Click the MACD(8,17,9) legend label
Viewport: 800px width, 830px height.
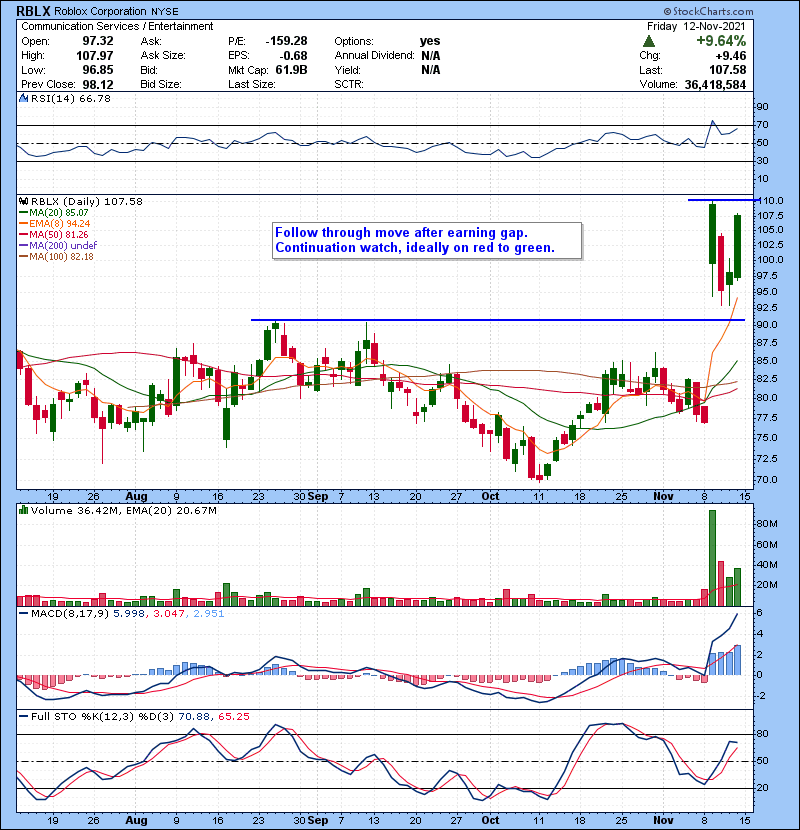point(70,614)
